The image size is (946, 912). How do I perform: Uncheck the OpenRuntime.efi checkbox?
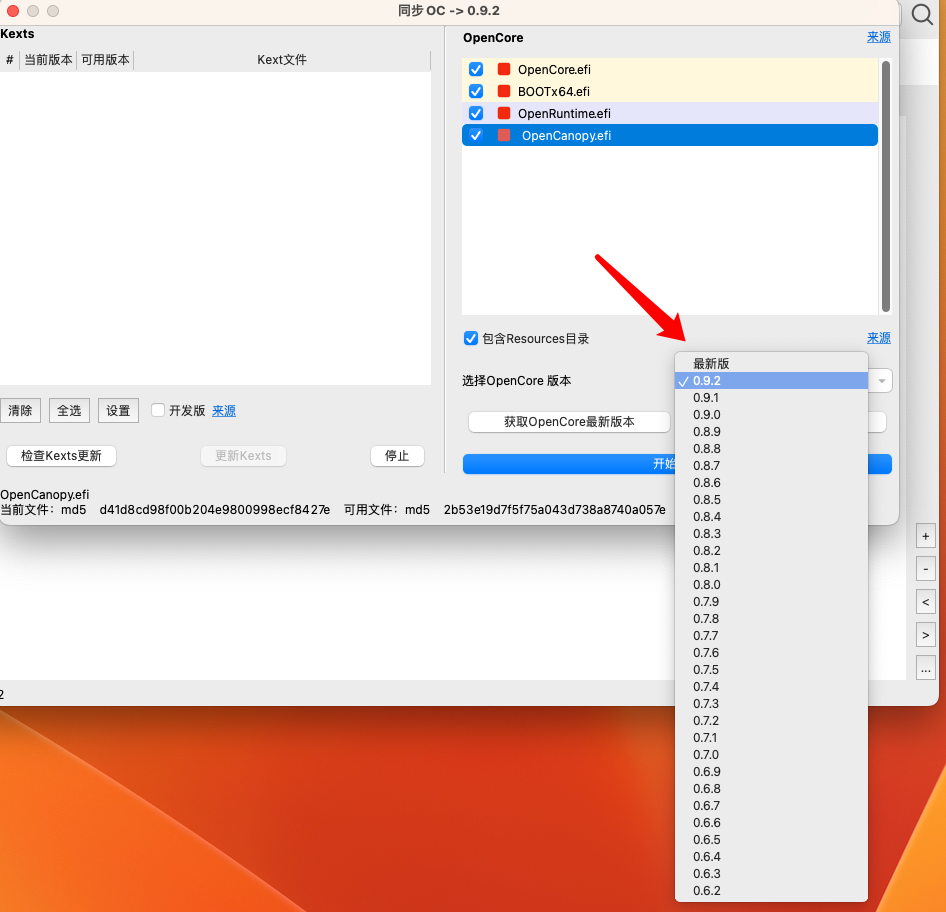click(476, 113)
